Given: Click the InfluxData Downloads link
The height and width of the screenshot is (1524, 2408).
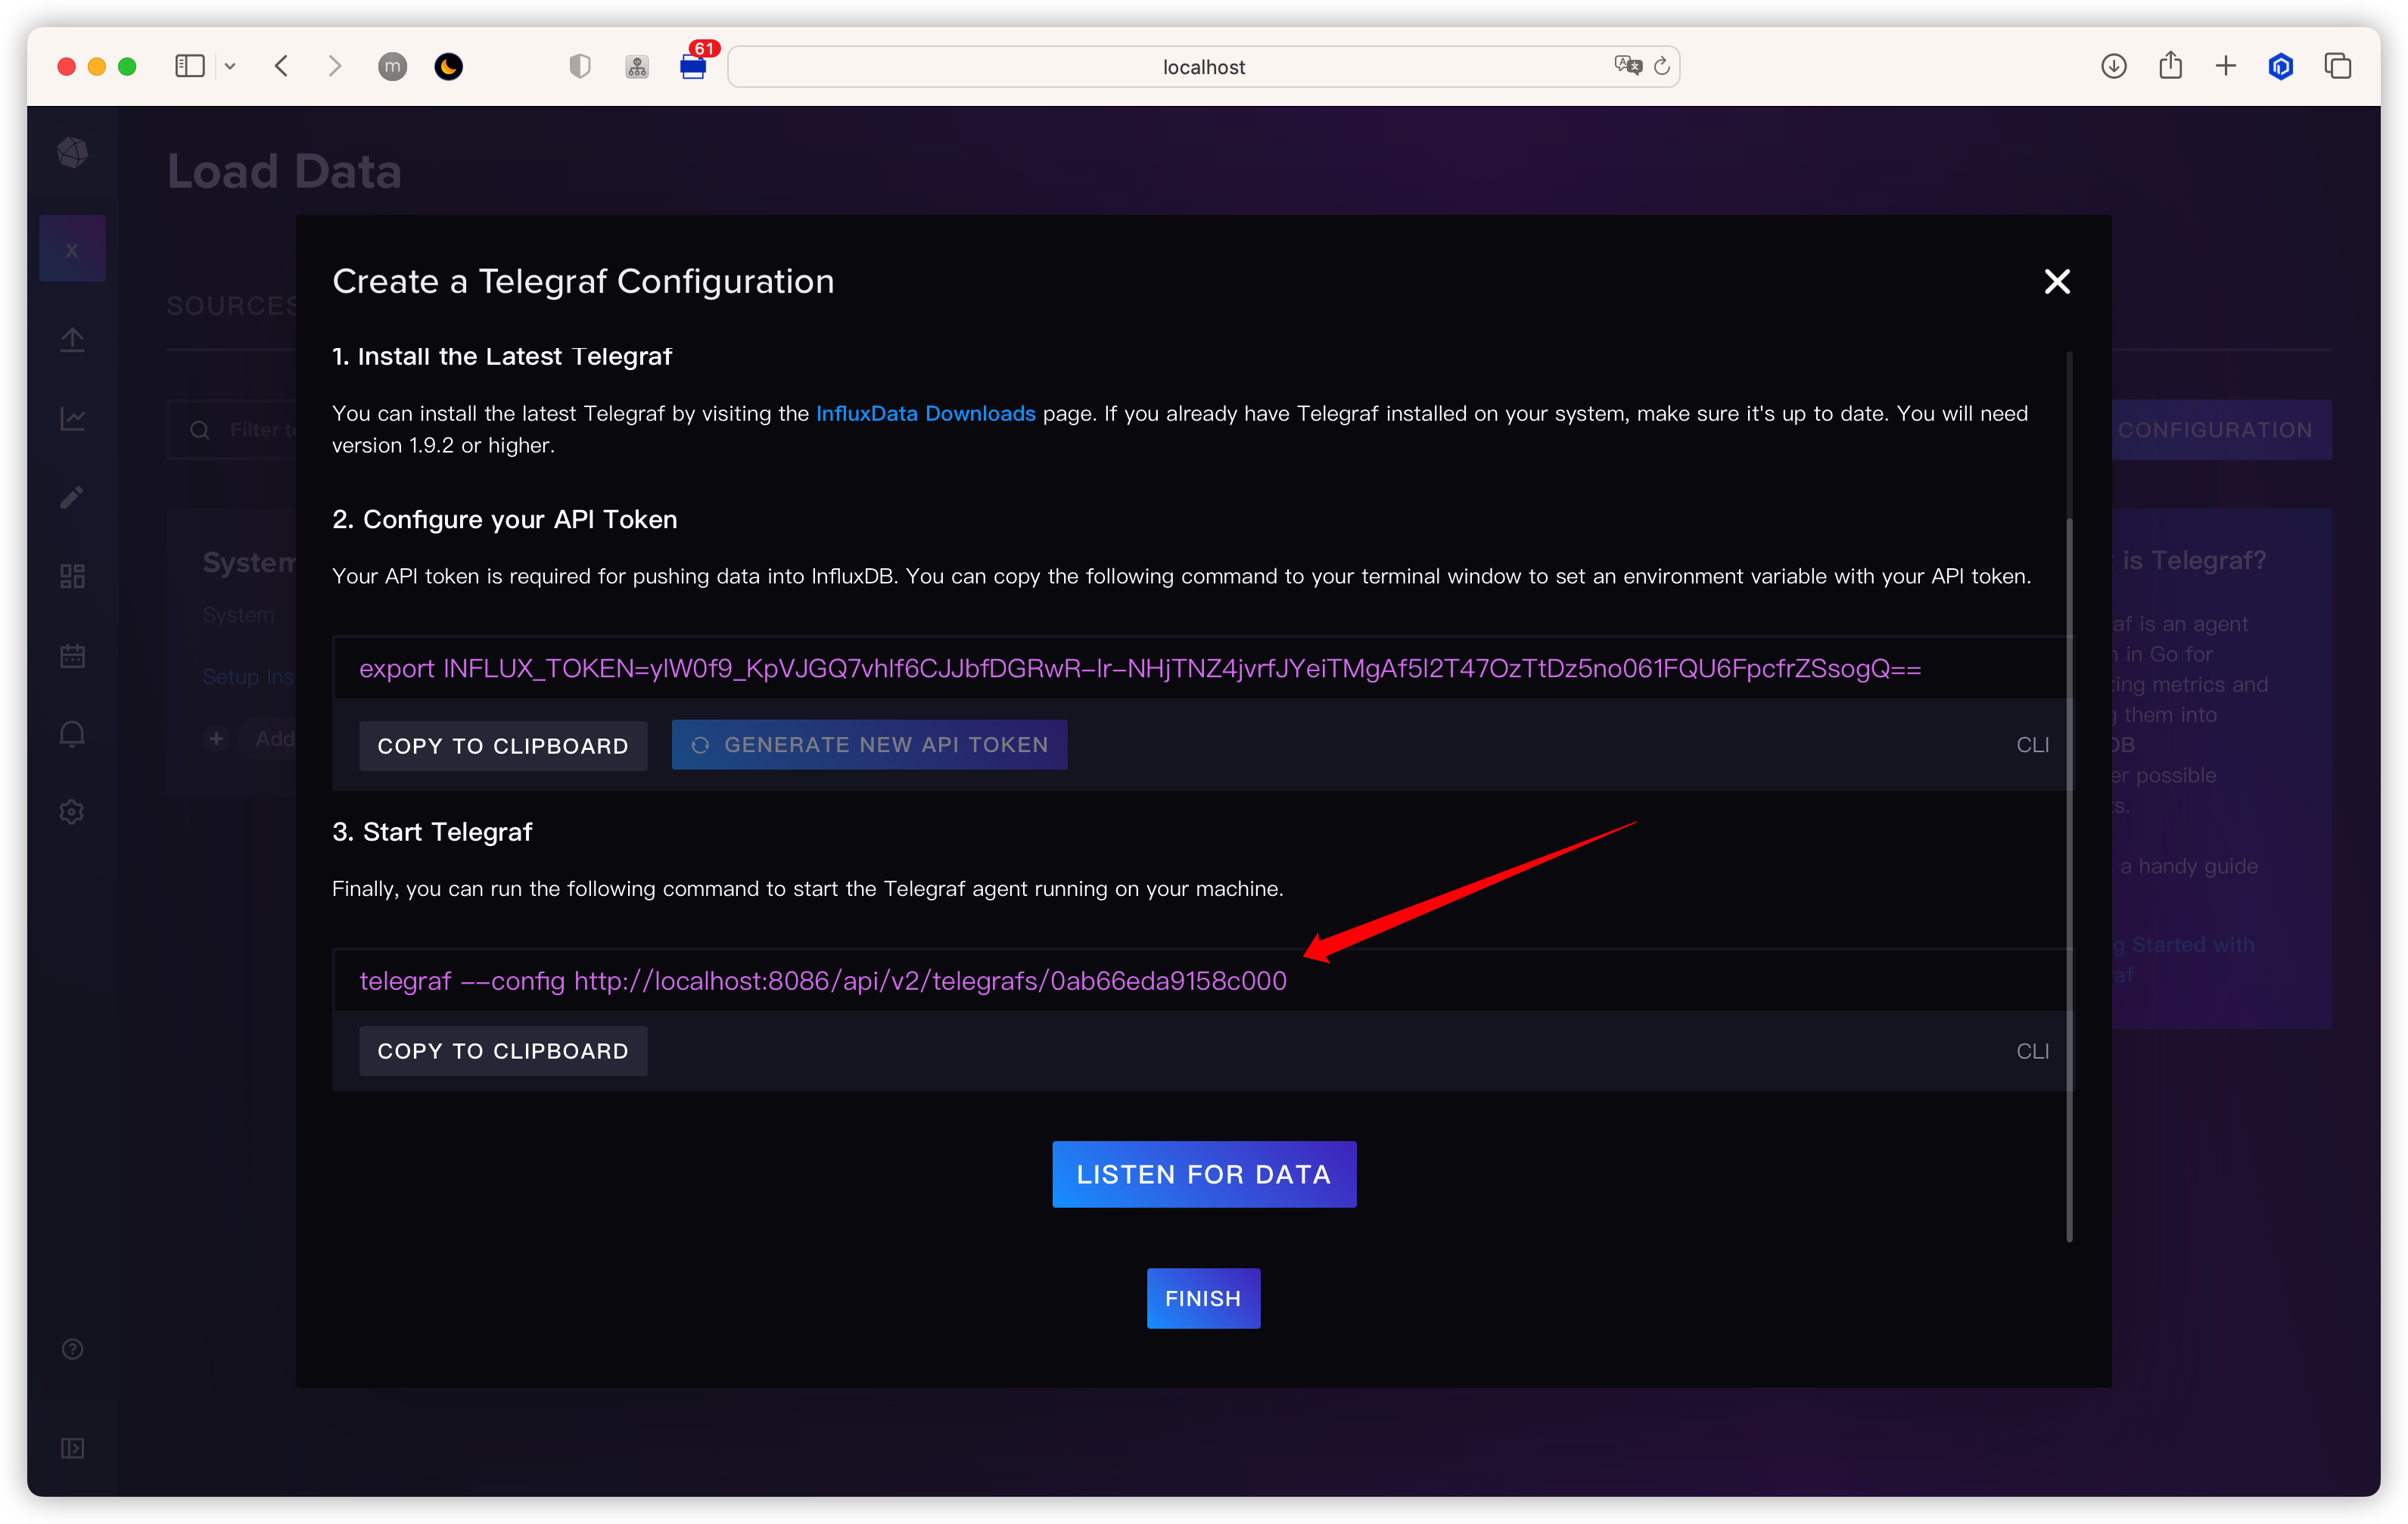Looking at the screenshot, I should (925, 413).
